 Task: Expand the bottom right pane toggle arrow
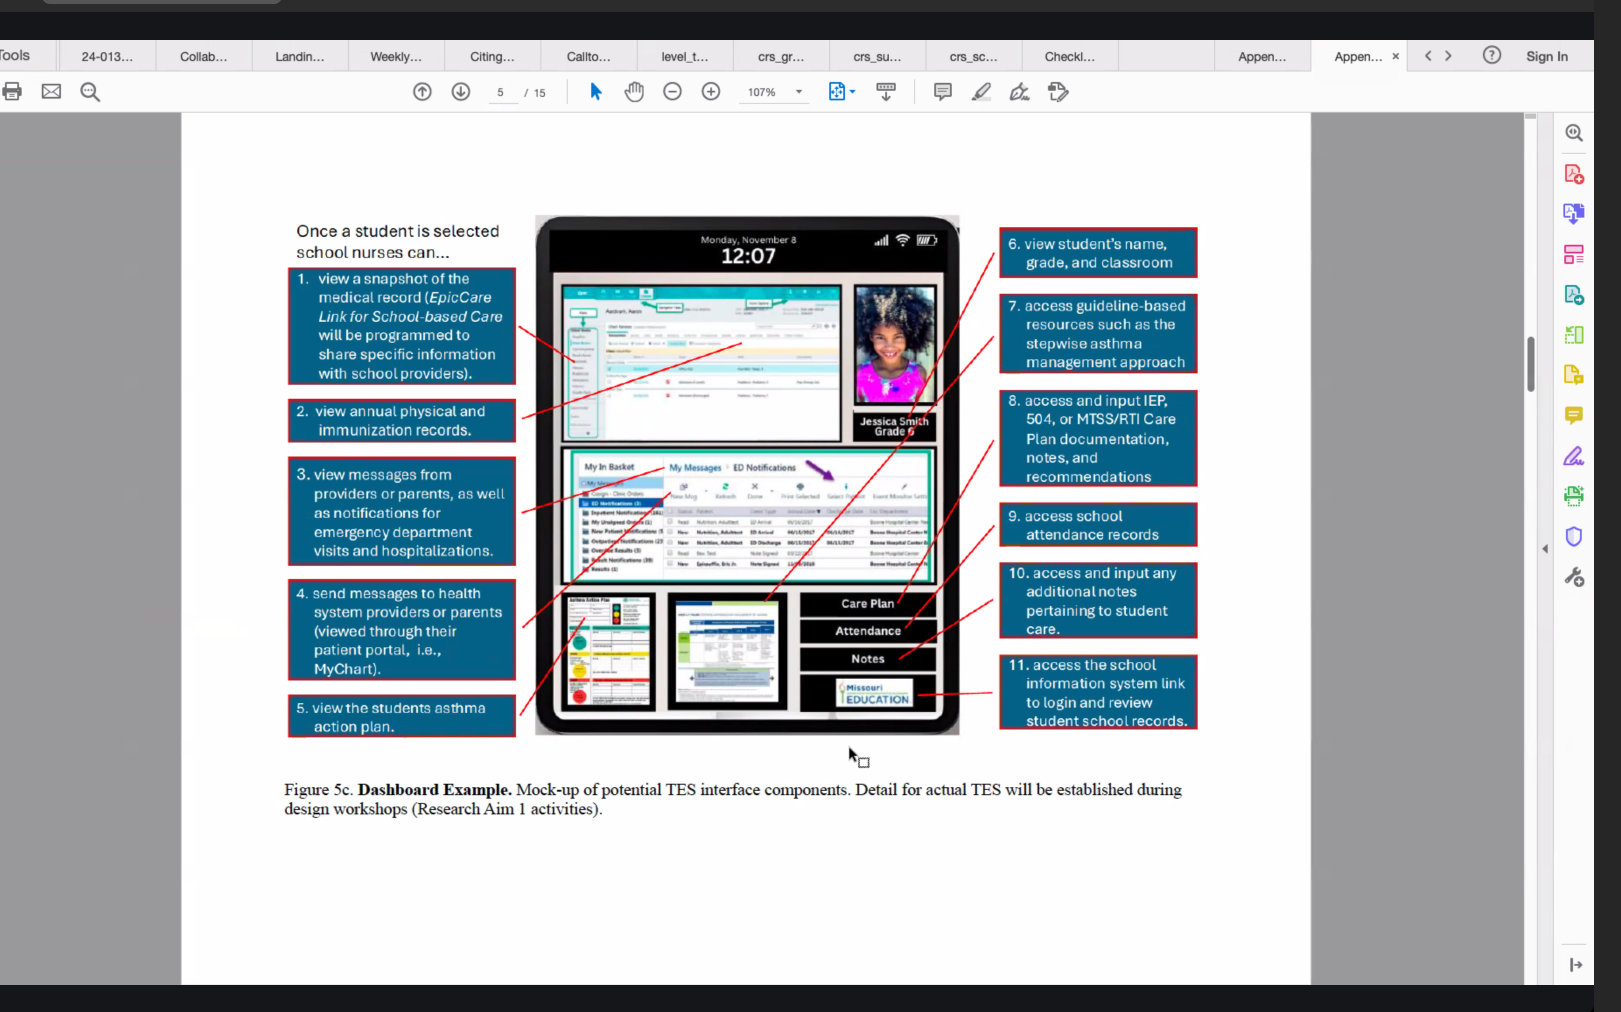point(1576,965)
